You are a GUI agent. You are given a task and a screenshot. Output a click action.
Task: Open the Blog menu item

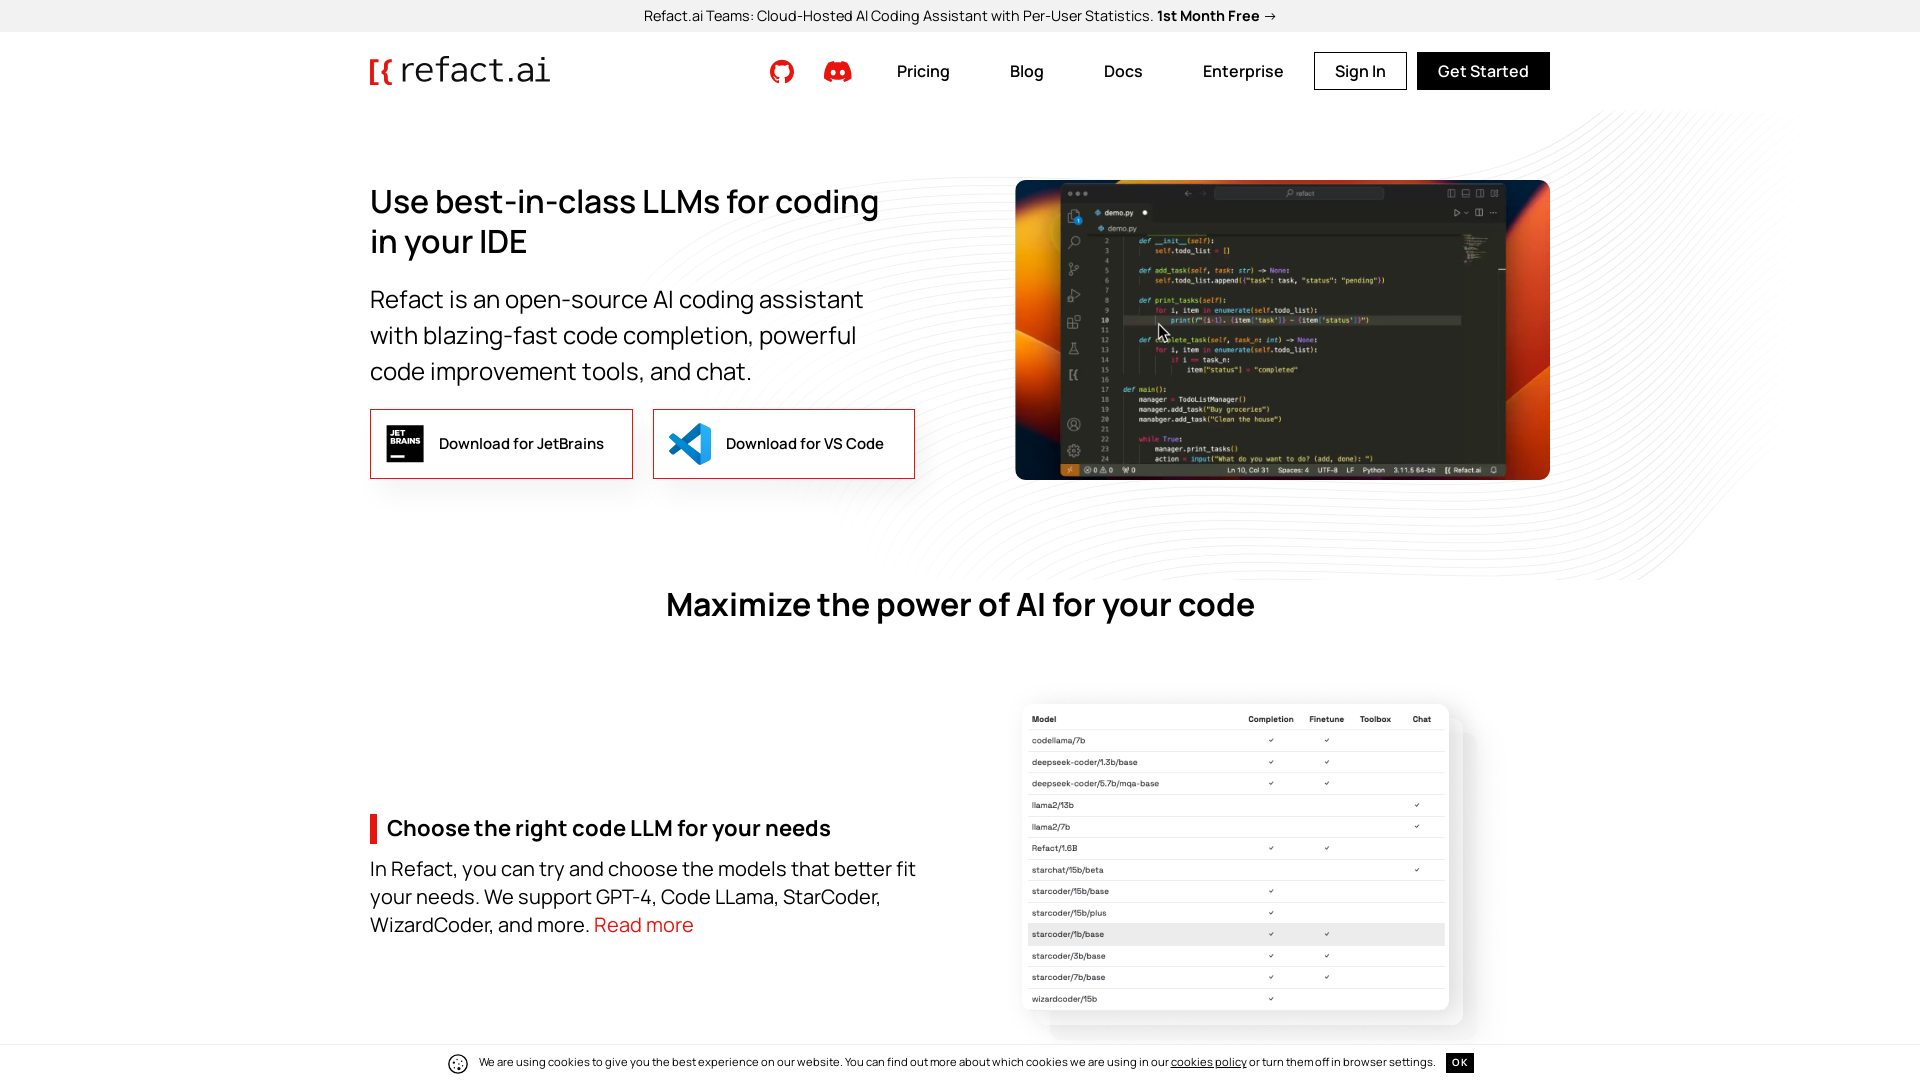click(1027, 71)
